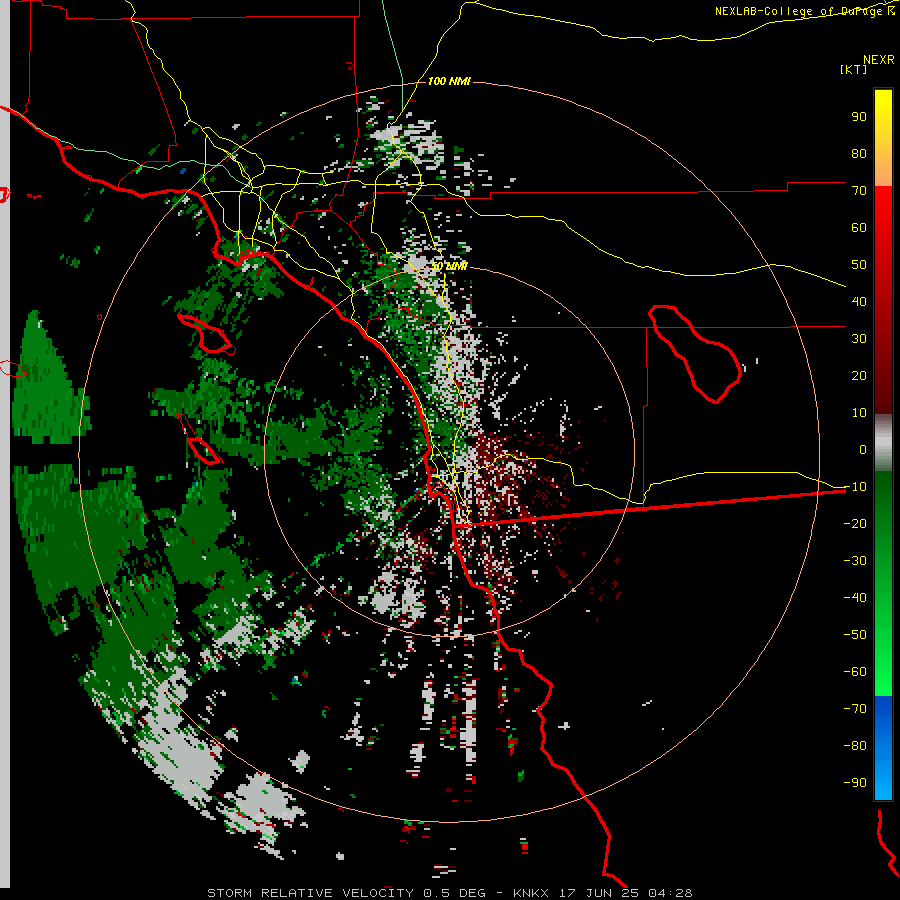Click the NEXR label above the scale
The height and width of the screenshot is (900, 900).
tap(879, 60)
